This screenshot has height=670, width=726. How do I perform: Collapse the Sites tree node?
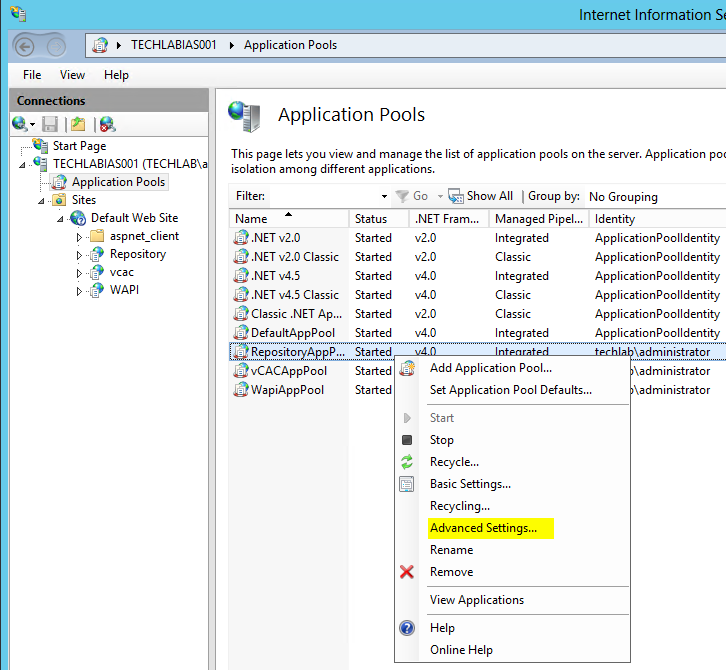pos(41,200)
